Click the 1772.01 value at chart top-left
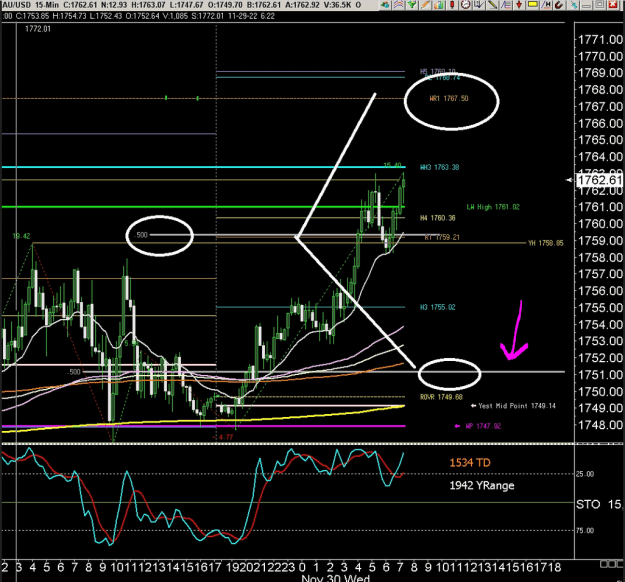This screenshot has height=582, width=625. [x=38, y=29]
